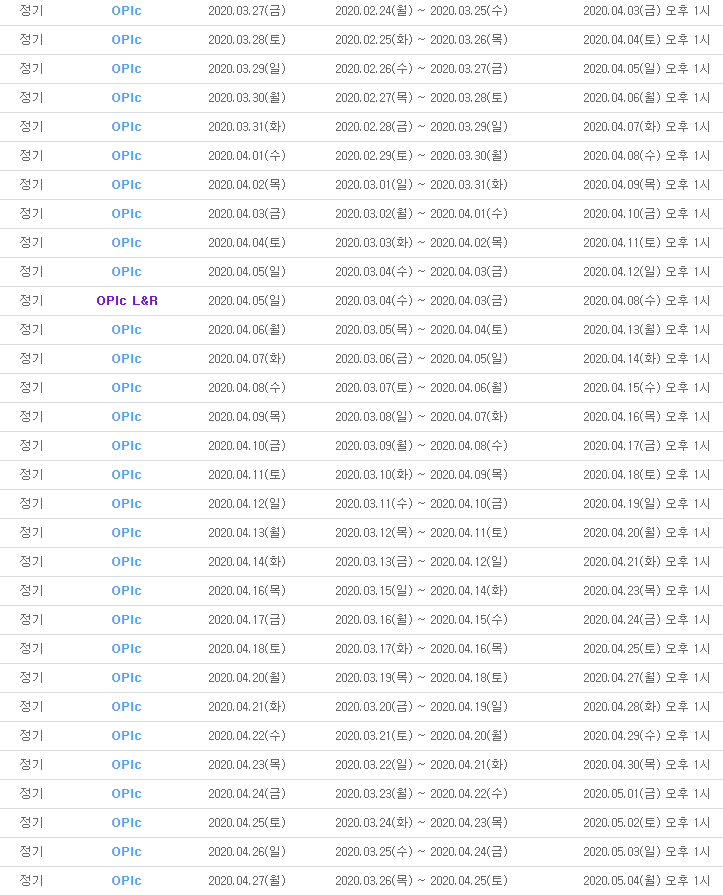Open the OPIc link for test date 2020.03.31(화)

pos(126,127)
